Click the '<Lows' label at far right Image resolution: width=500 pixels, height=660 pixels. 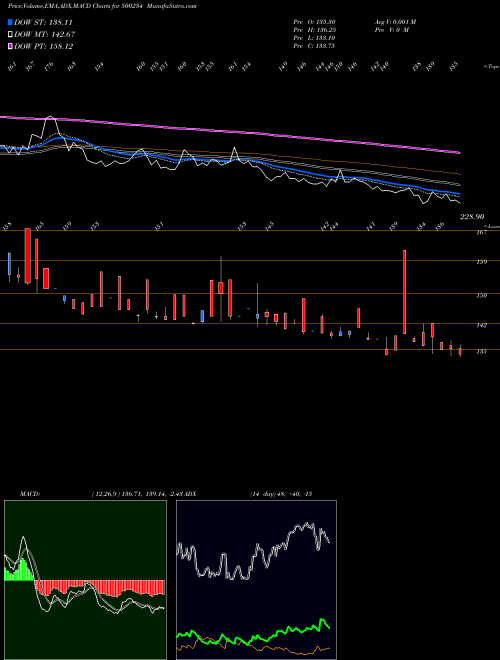[x=491, y=226]
